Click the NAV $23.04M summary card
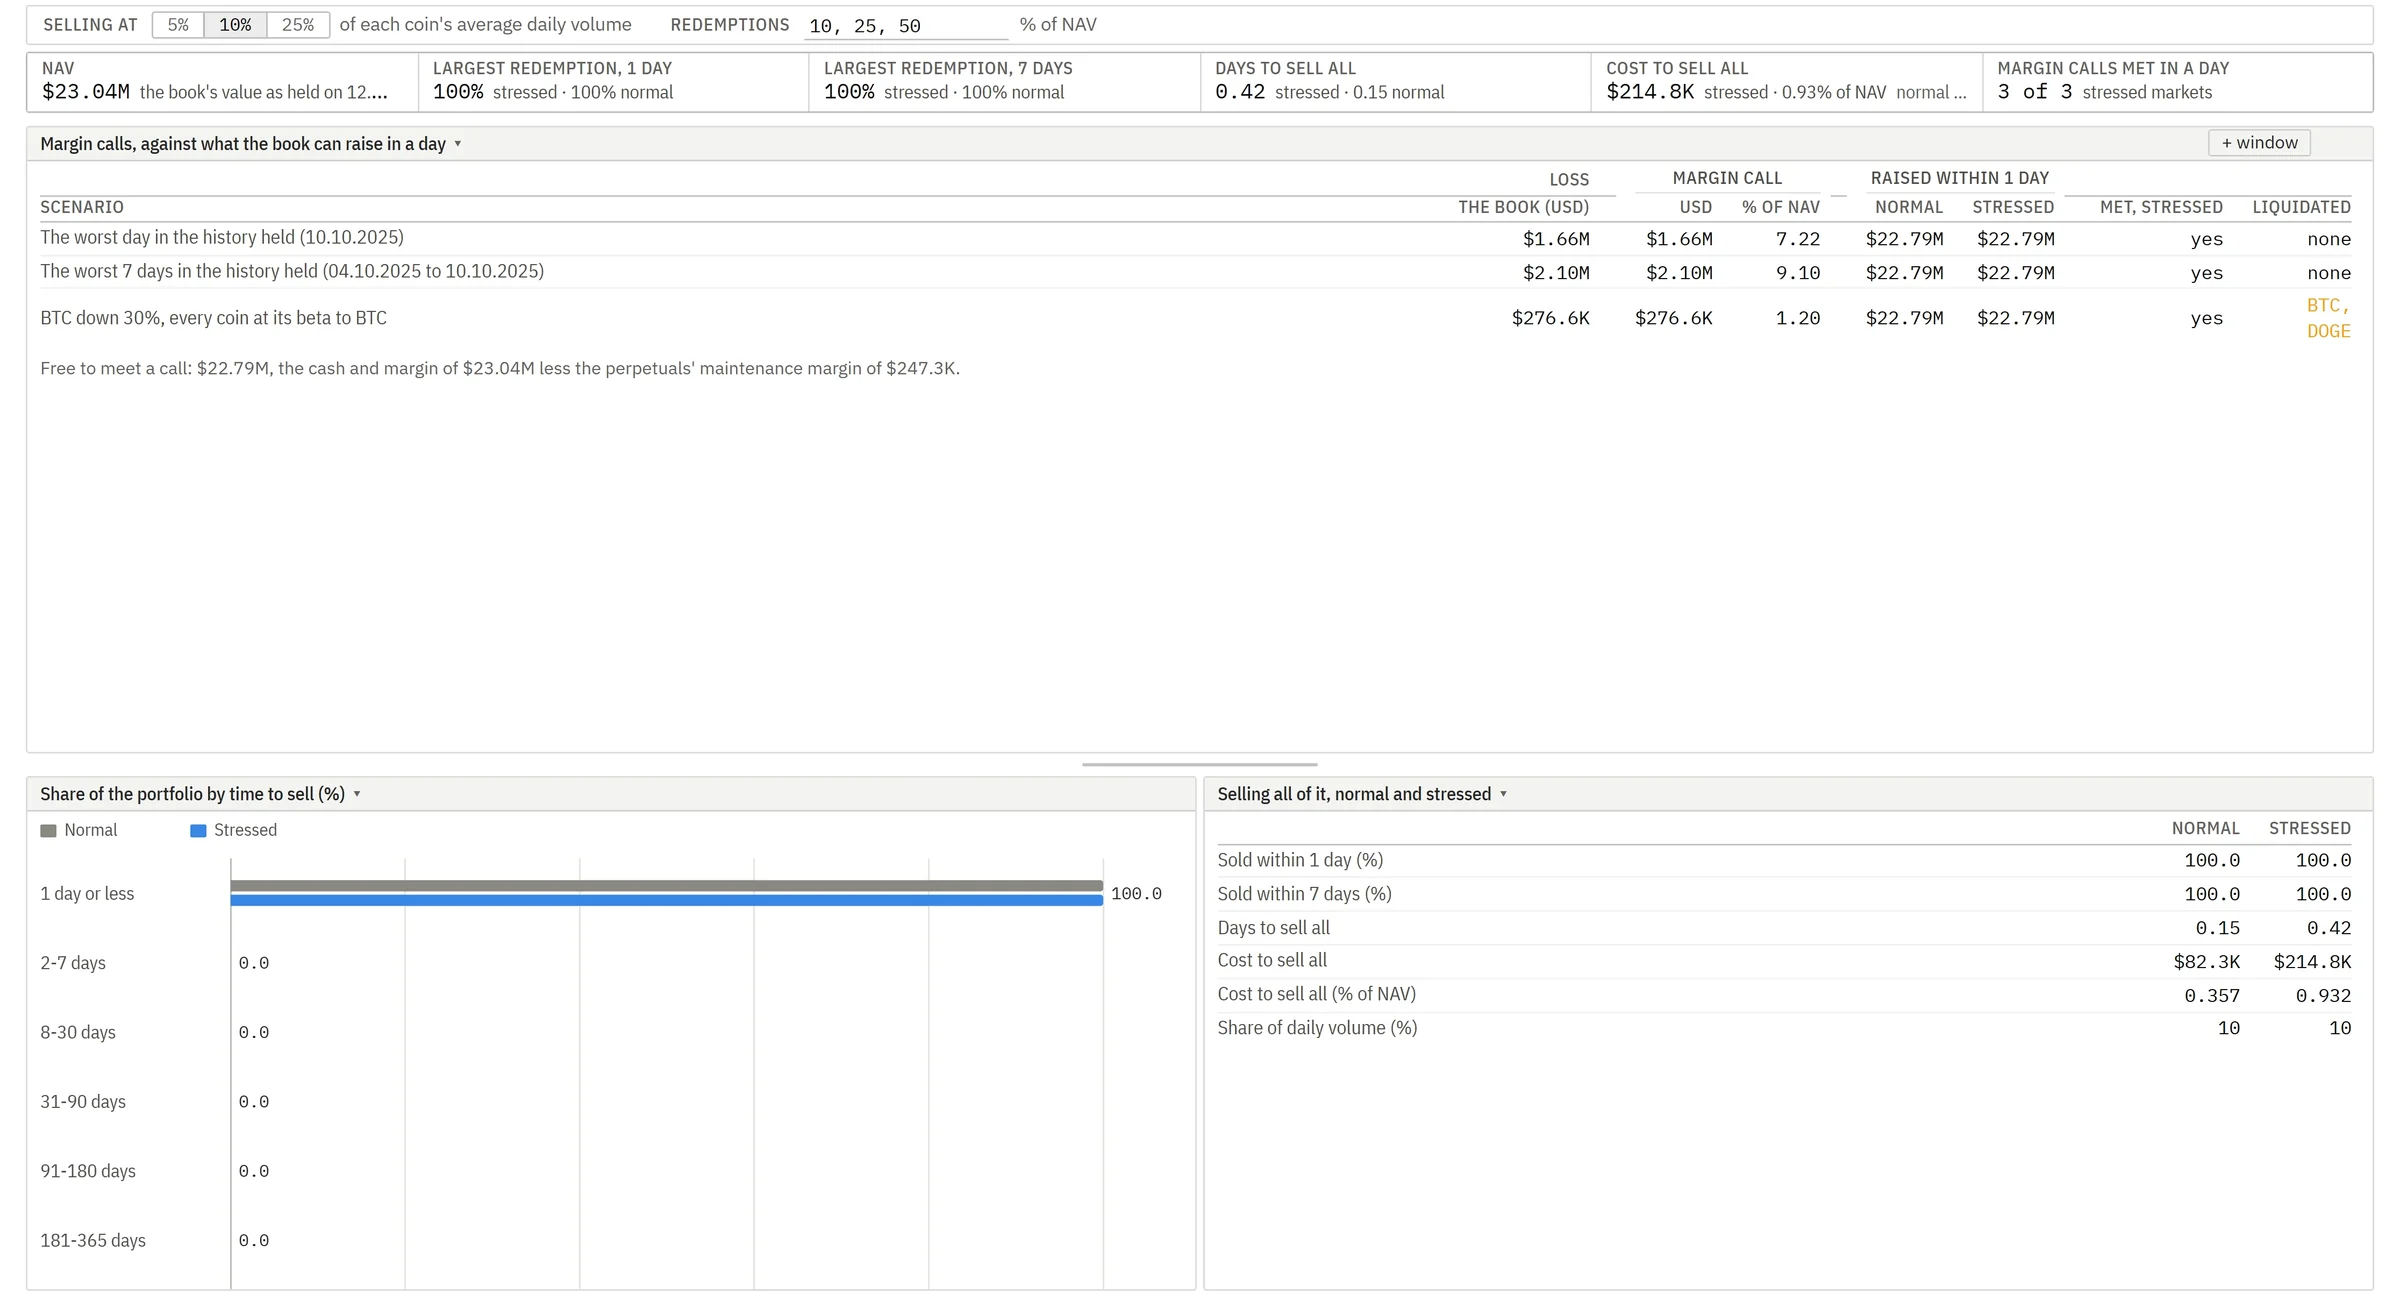This screenshot has height=1294, width=2400. click(223, 82)
